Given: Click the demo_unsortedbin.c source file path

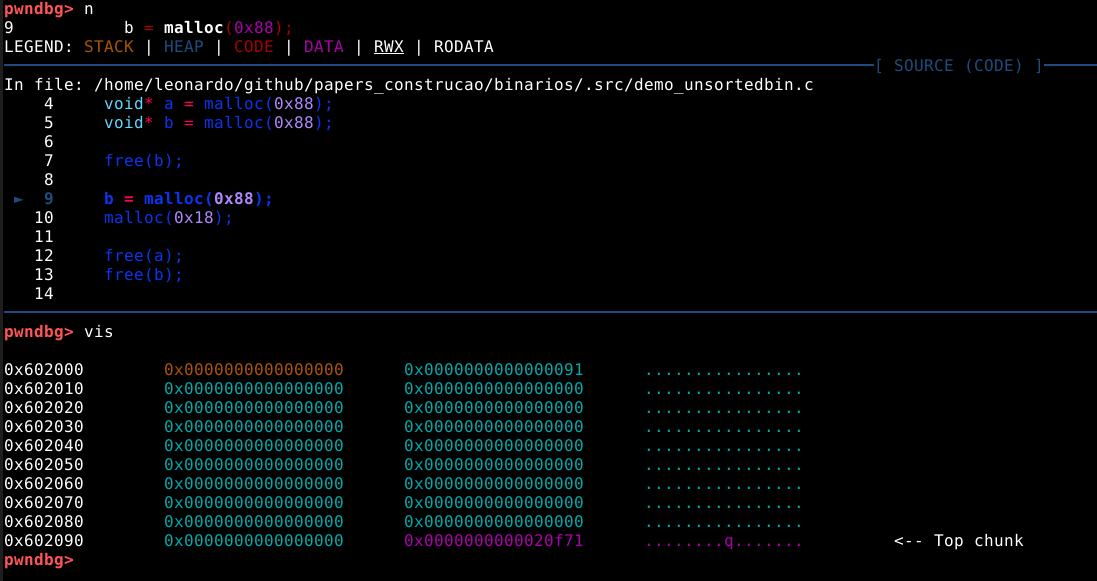Looking at the screenshot, I should pos(453,85).
